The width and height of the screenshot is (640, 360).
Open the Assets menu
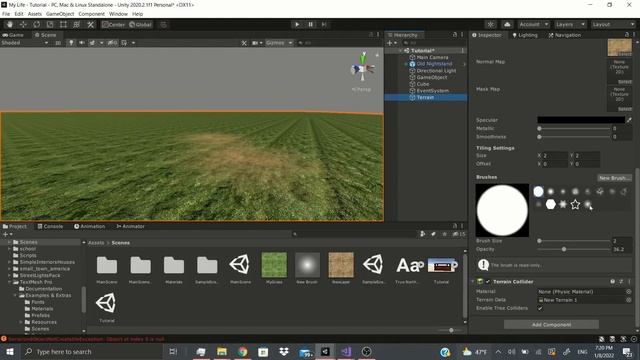pyautogui.click(x=35, y=14)
